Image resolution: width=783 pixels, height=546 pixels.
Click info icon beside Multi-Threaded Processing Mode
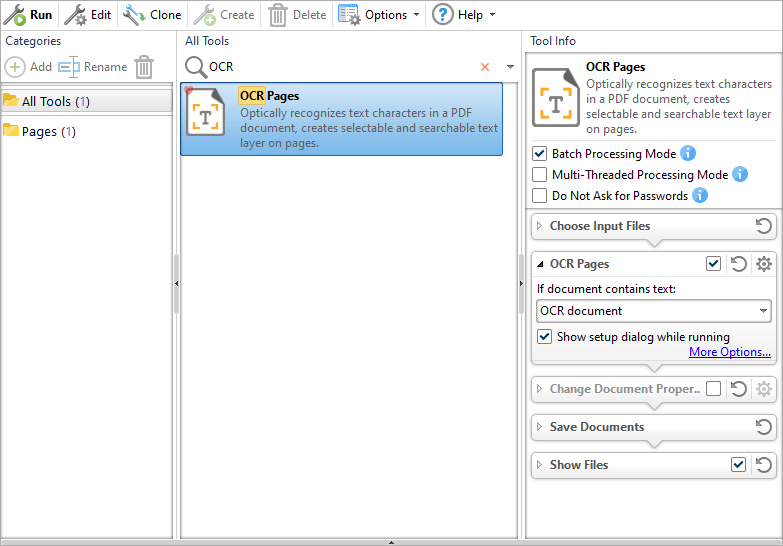tap(740, 174)
